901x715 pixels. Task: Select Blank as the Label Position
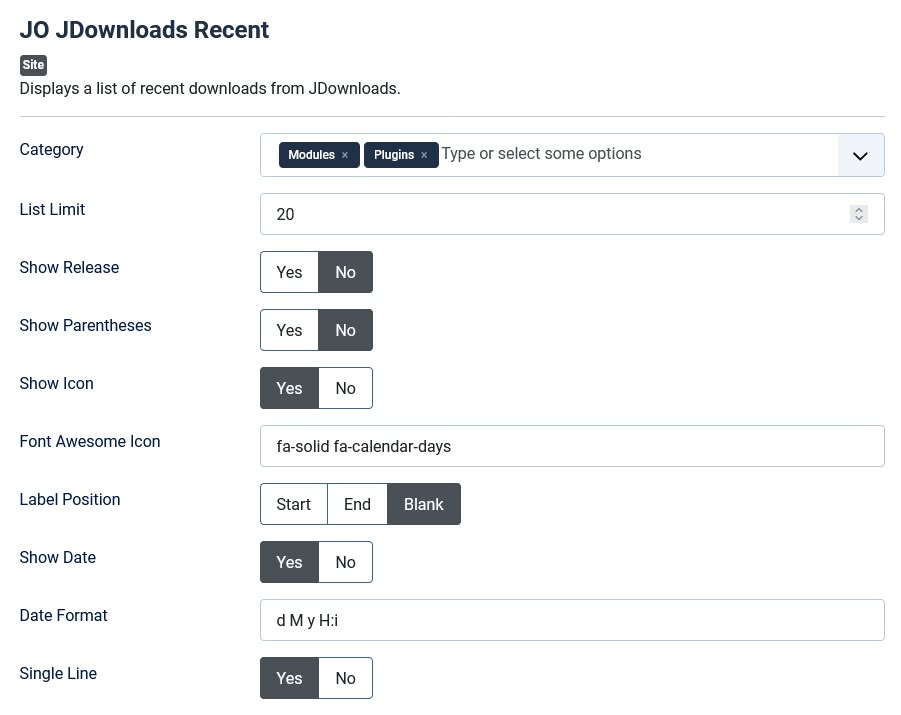coord(423,504)
